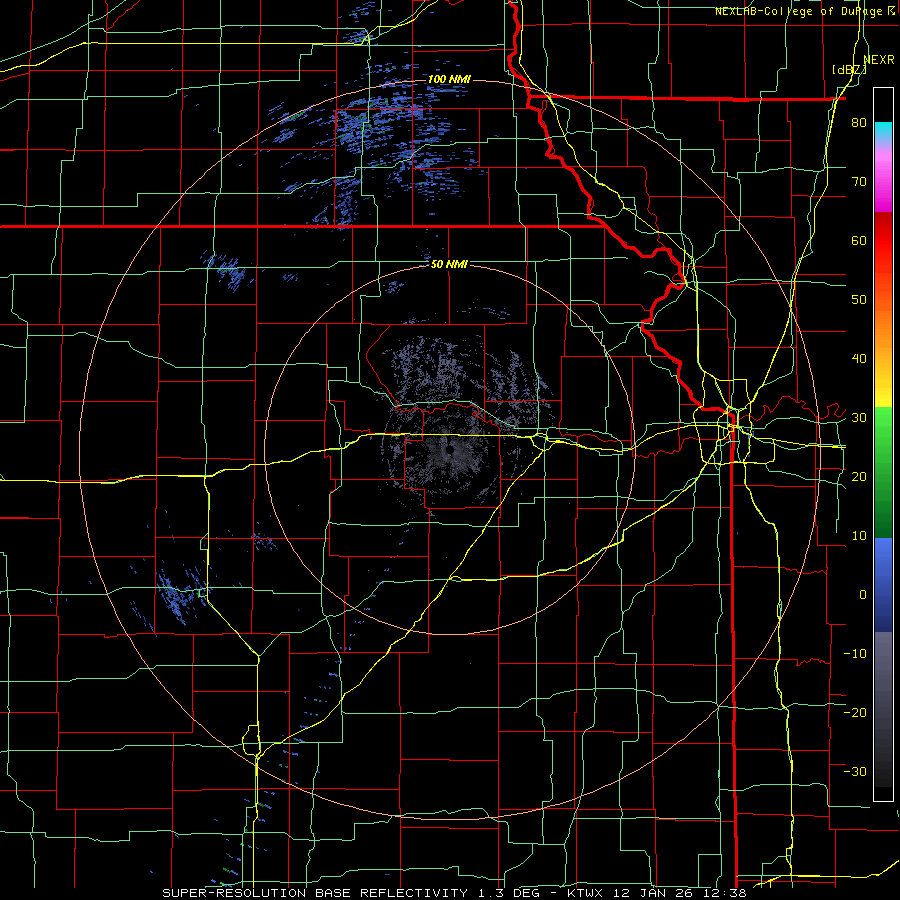Click the magenta band of reflectivity colorbar

[x=883, y=184]
